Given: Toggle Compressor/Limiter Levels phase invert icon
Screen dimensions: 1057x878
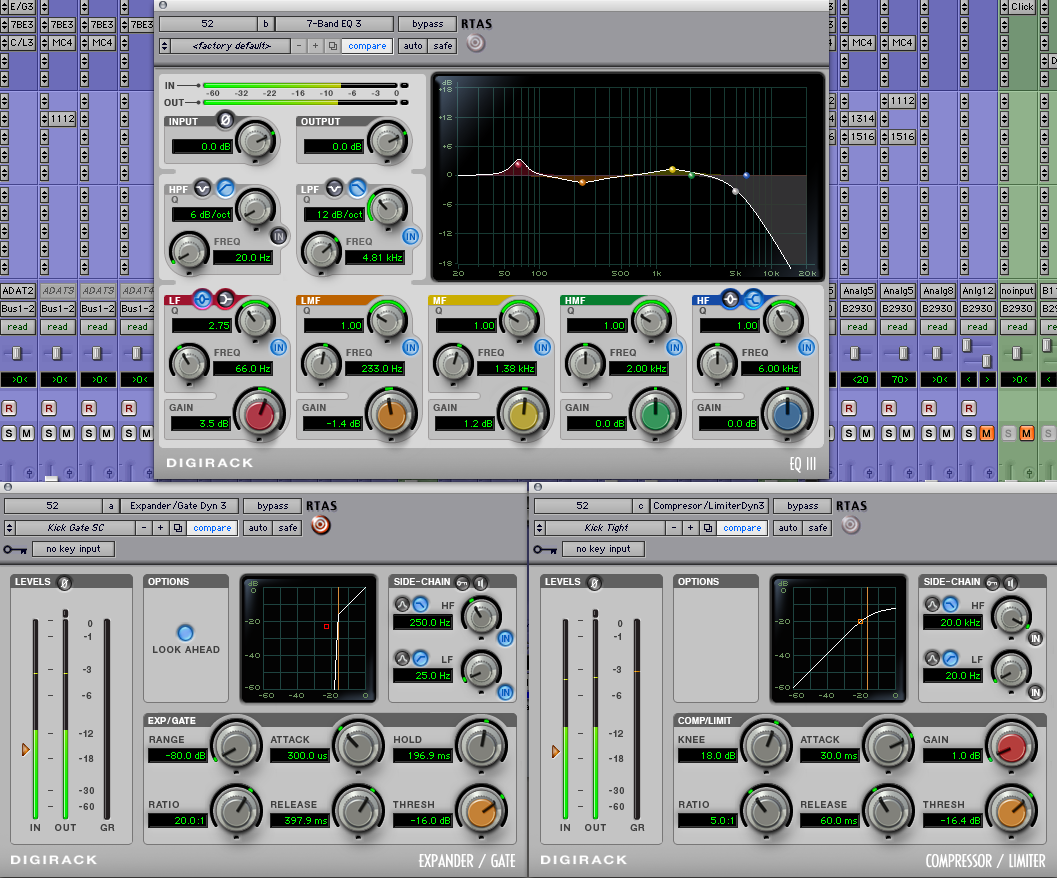Looking at the screenshot, I should click(594, 583).
